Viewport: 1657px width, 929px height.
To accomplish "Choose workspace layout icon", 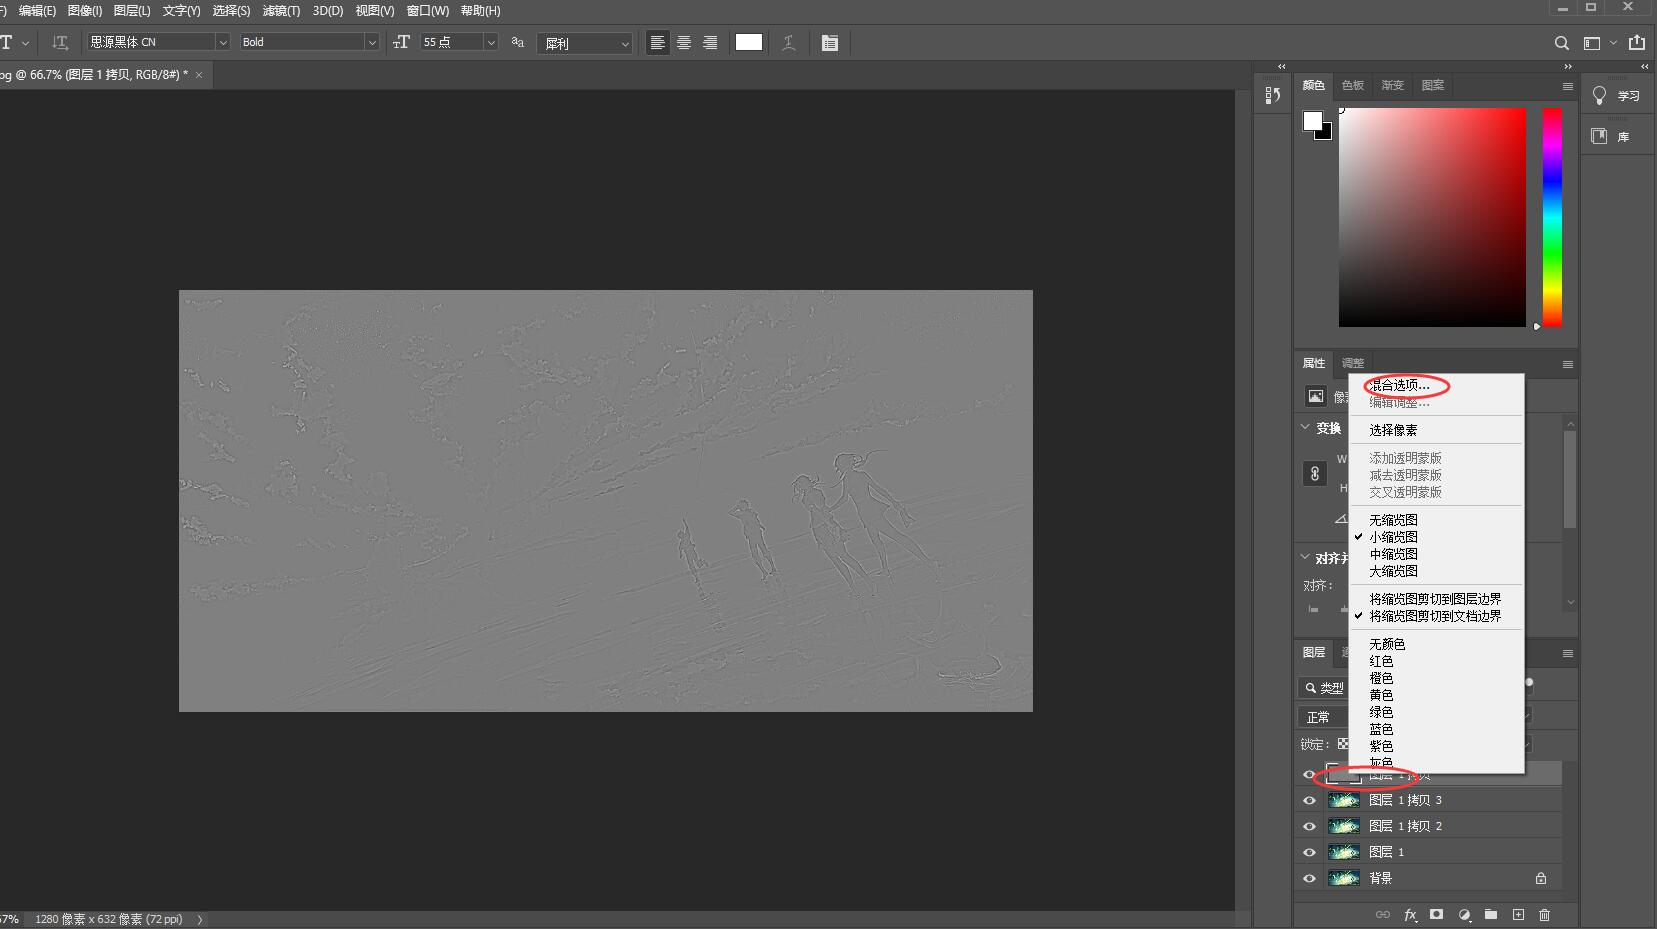I will point(1593,43).
